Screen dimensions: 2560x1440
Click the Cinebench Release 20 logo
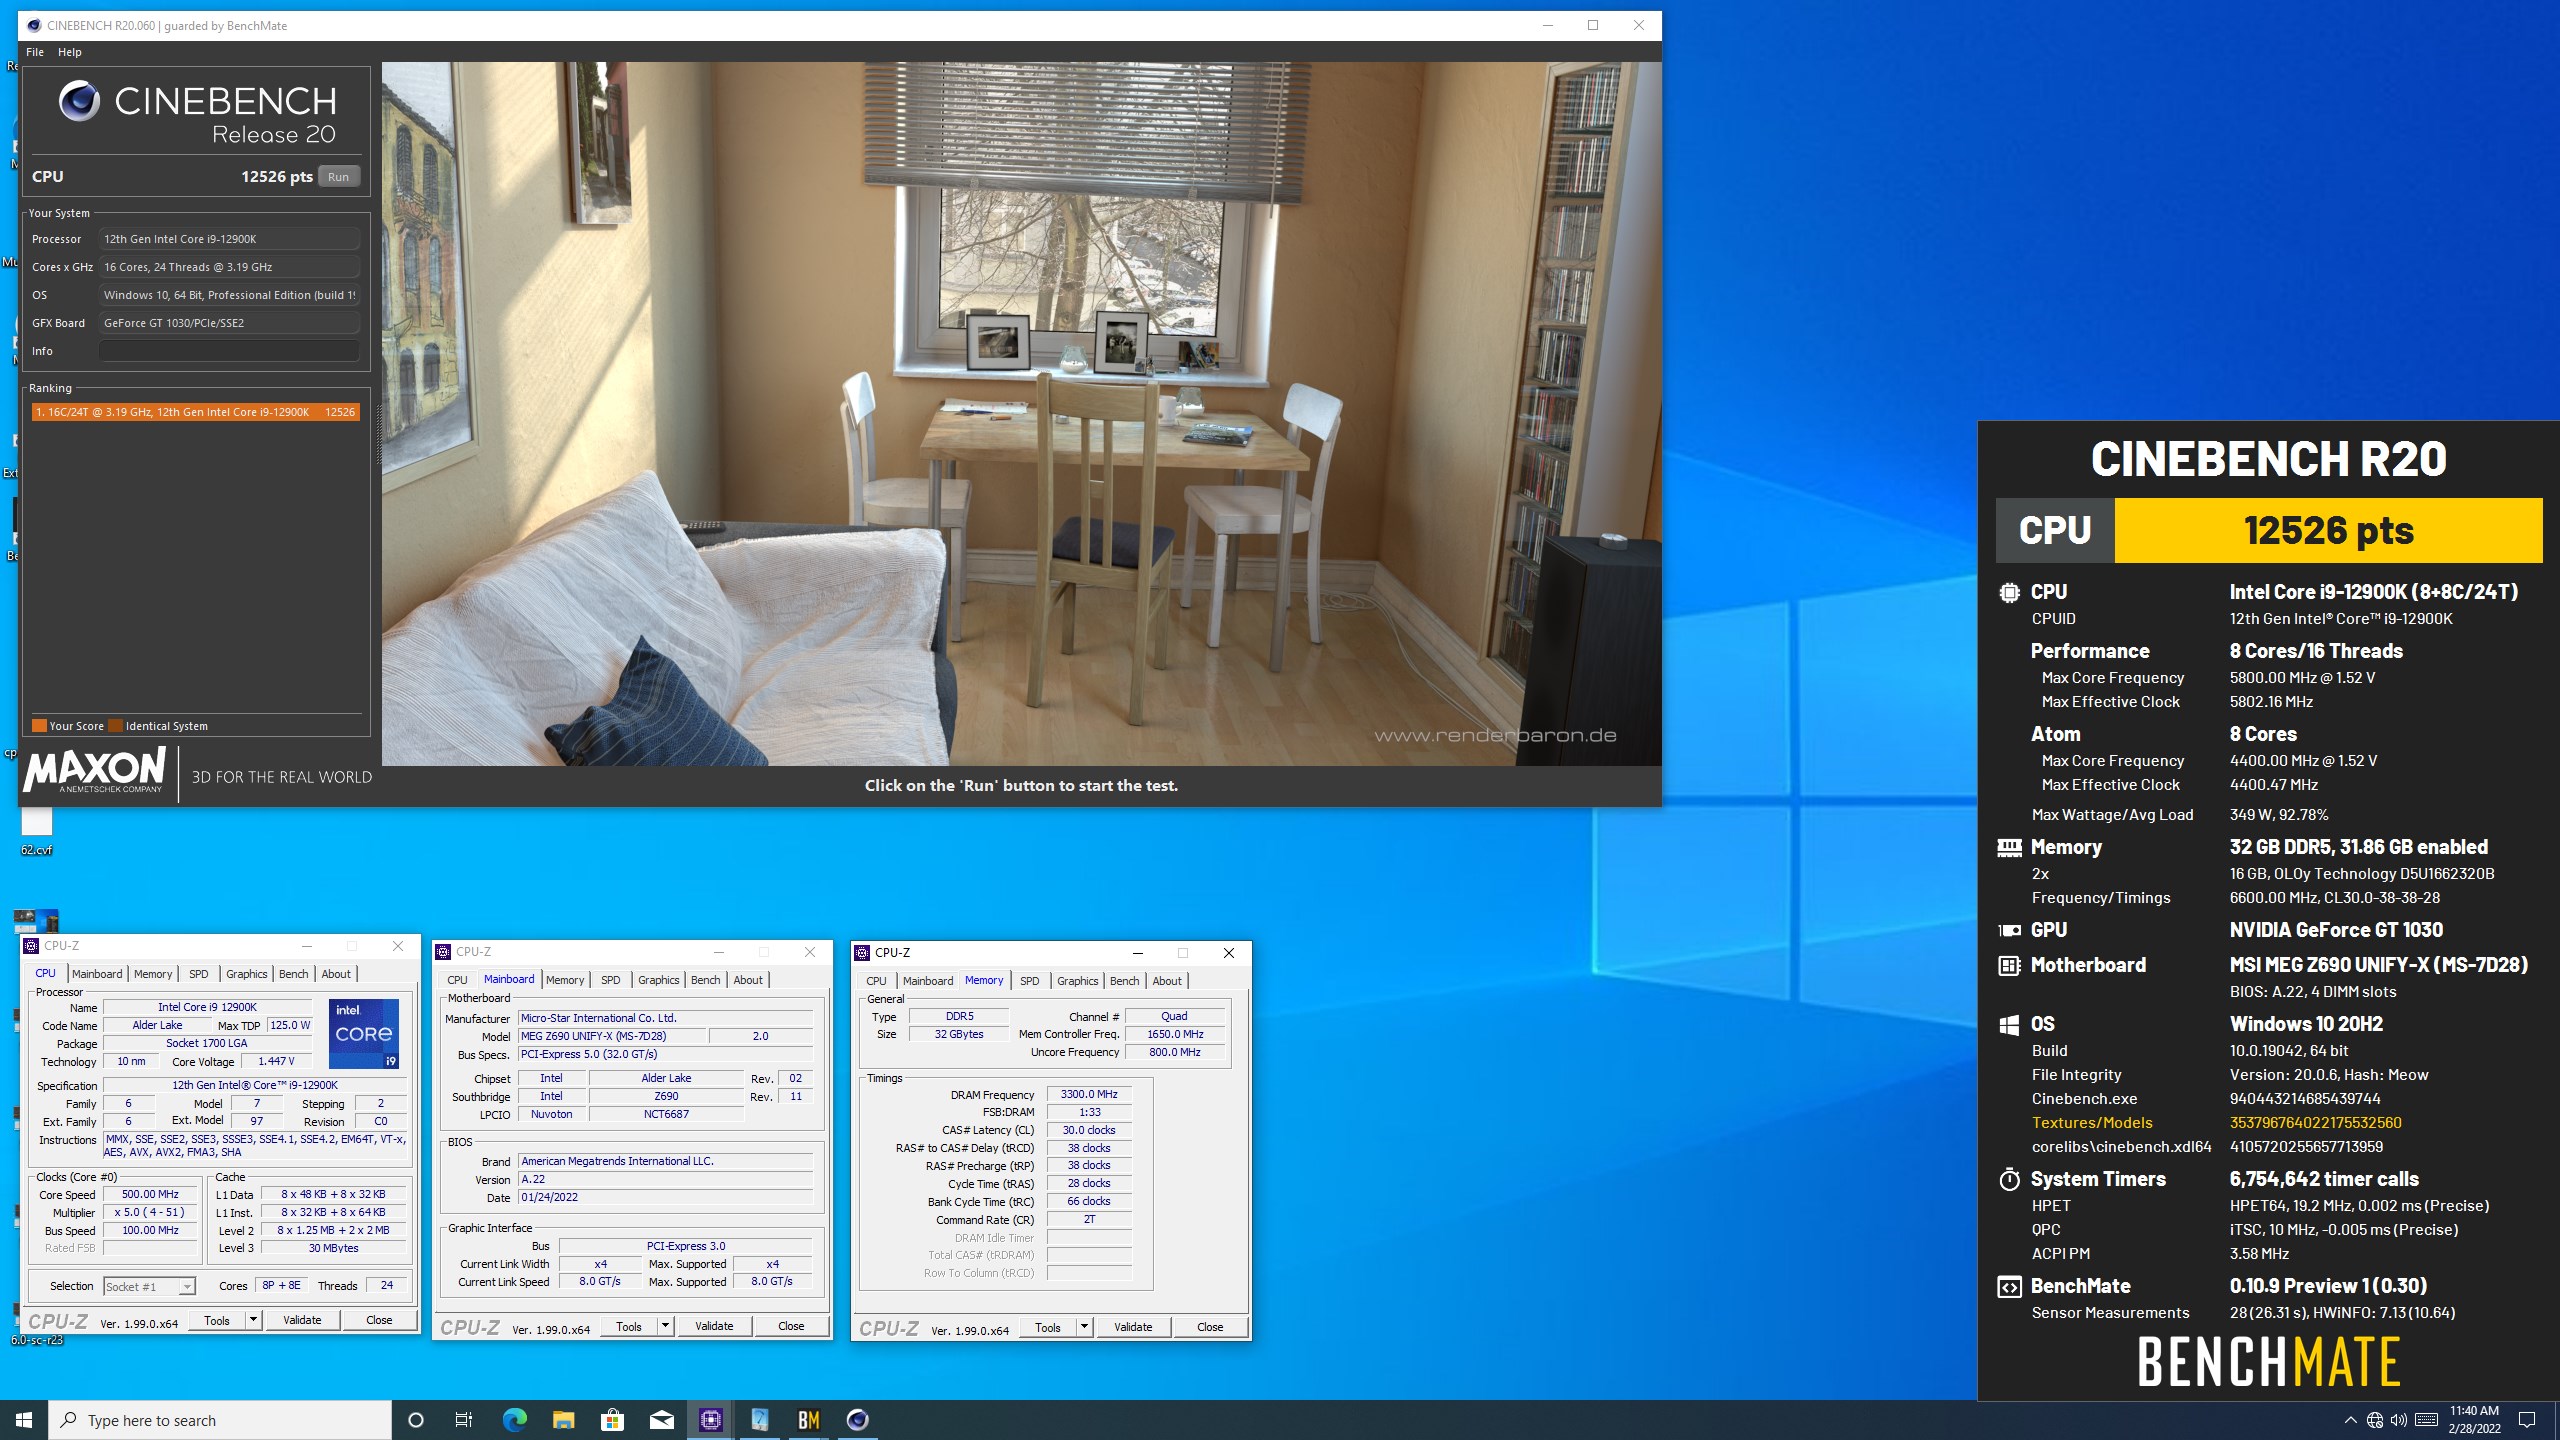[197, 113]
